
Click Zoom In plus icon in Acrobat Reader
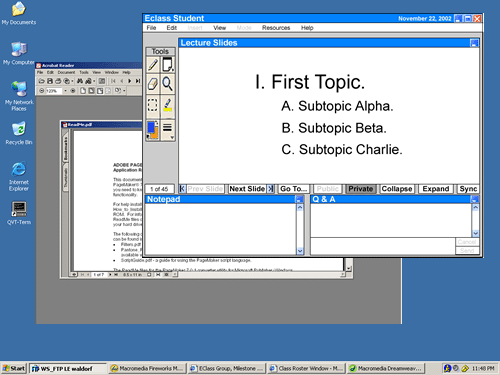(x=73, y=91)
